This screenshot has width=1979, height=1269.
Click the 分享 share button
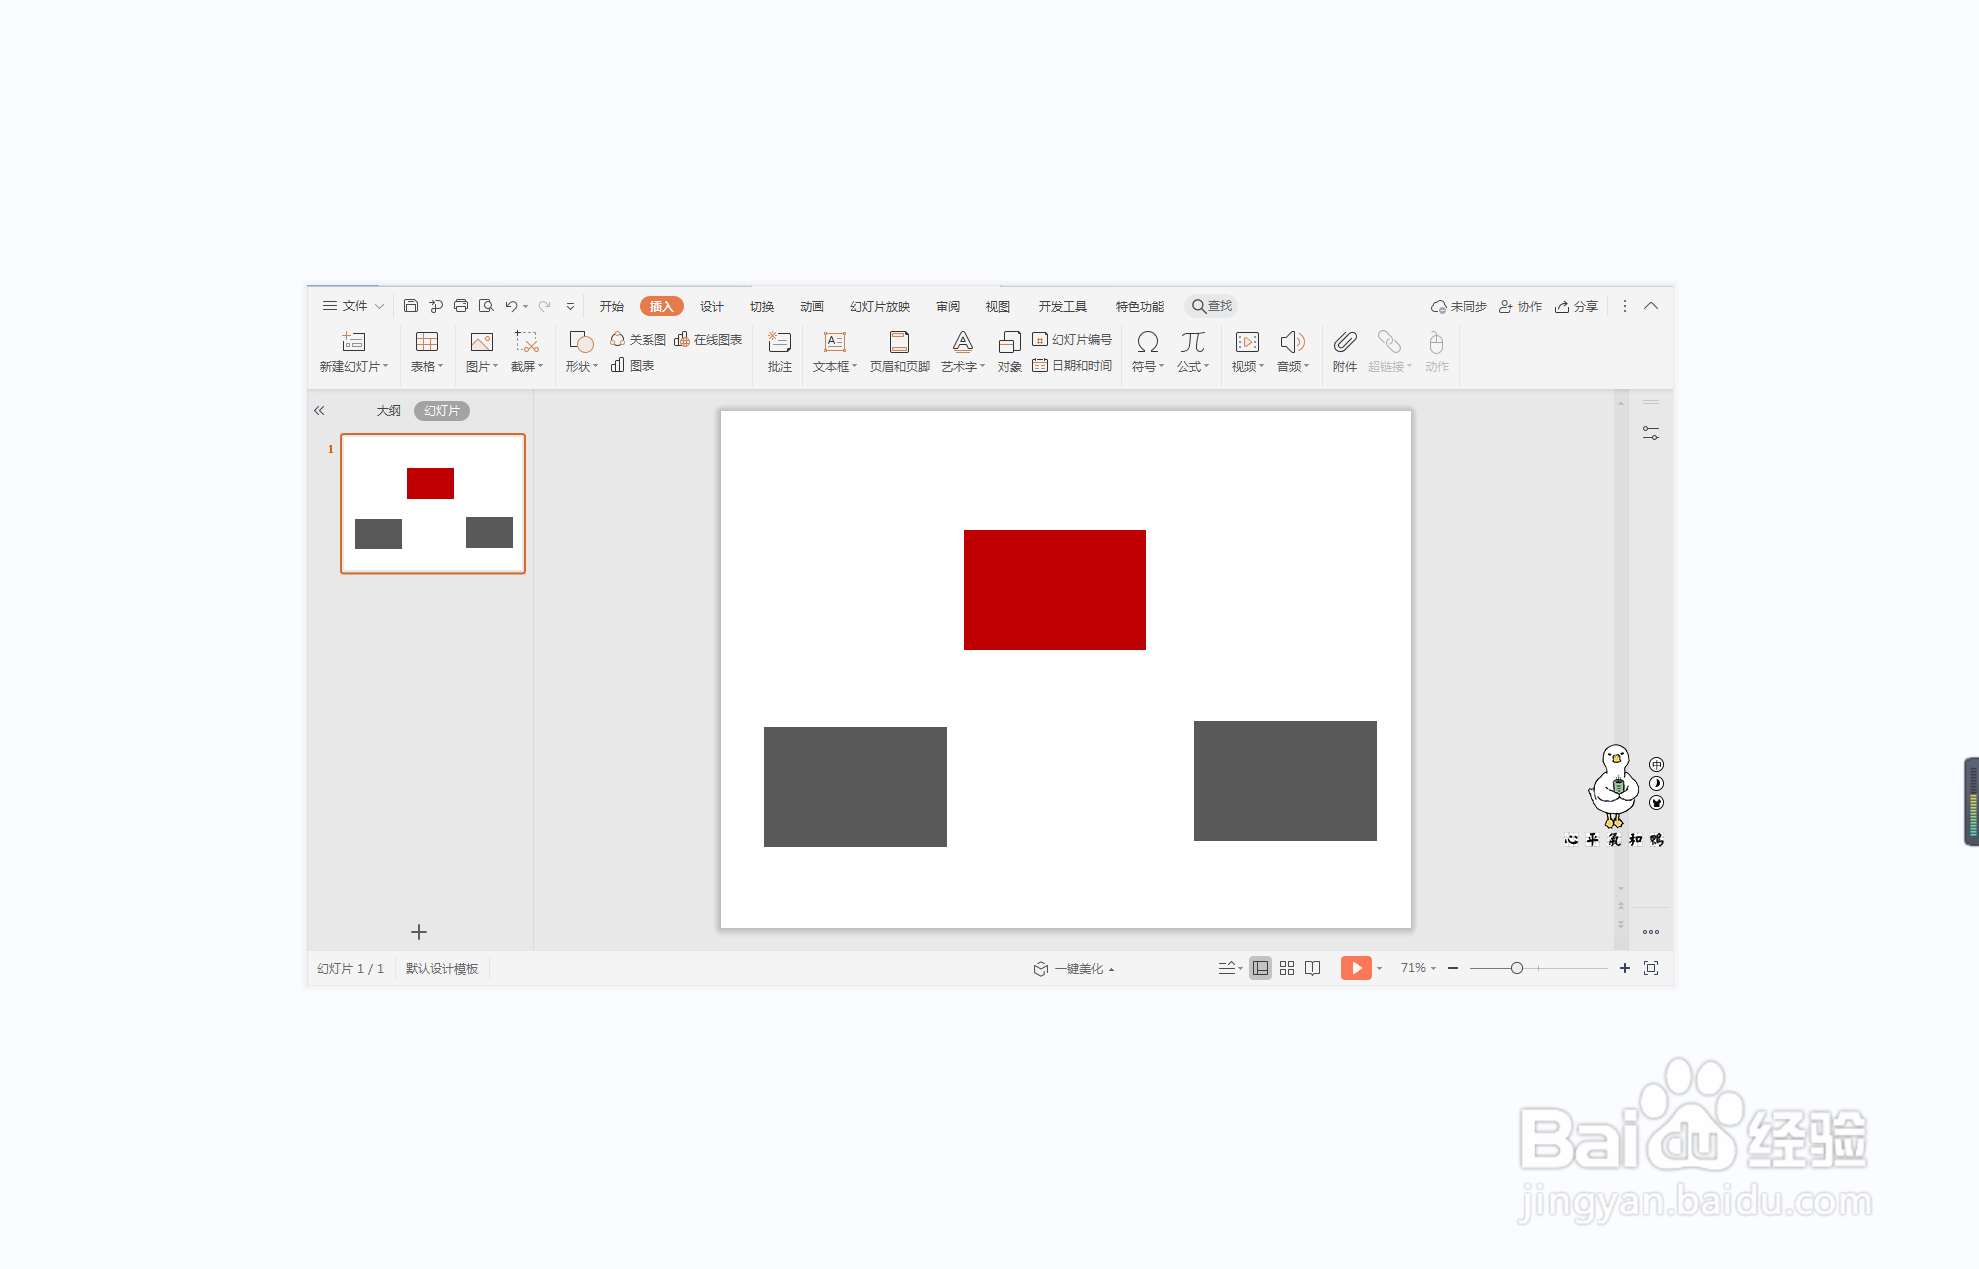(x=1576, y=307)
